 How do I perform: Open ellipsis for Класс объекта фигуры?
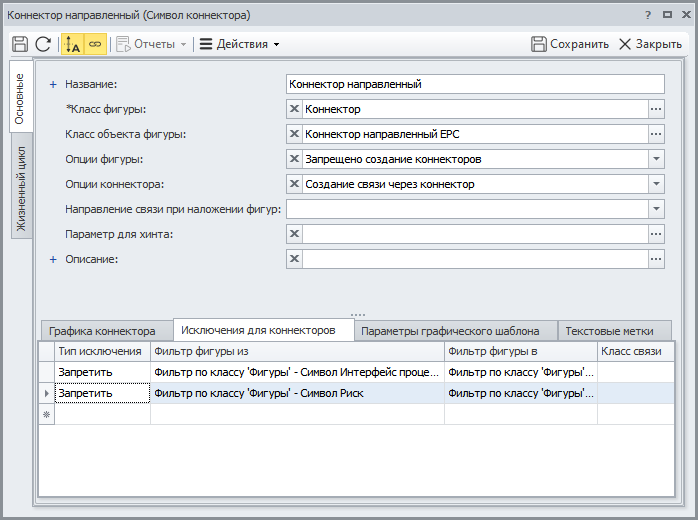point(656,134)
